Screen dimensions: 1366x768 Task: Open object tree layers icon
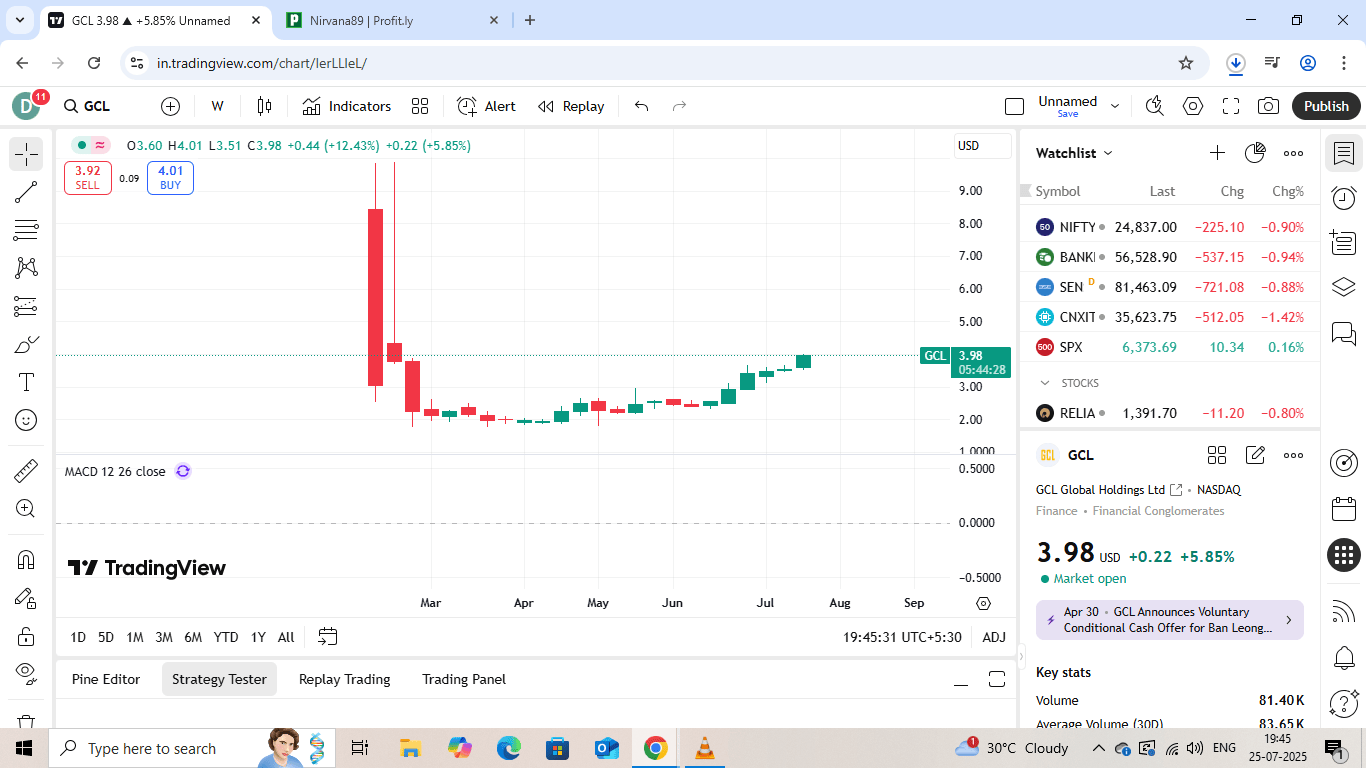coord(1344,287)
